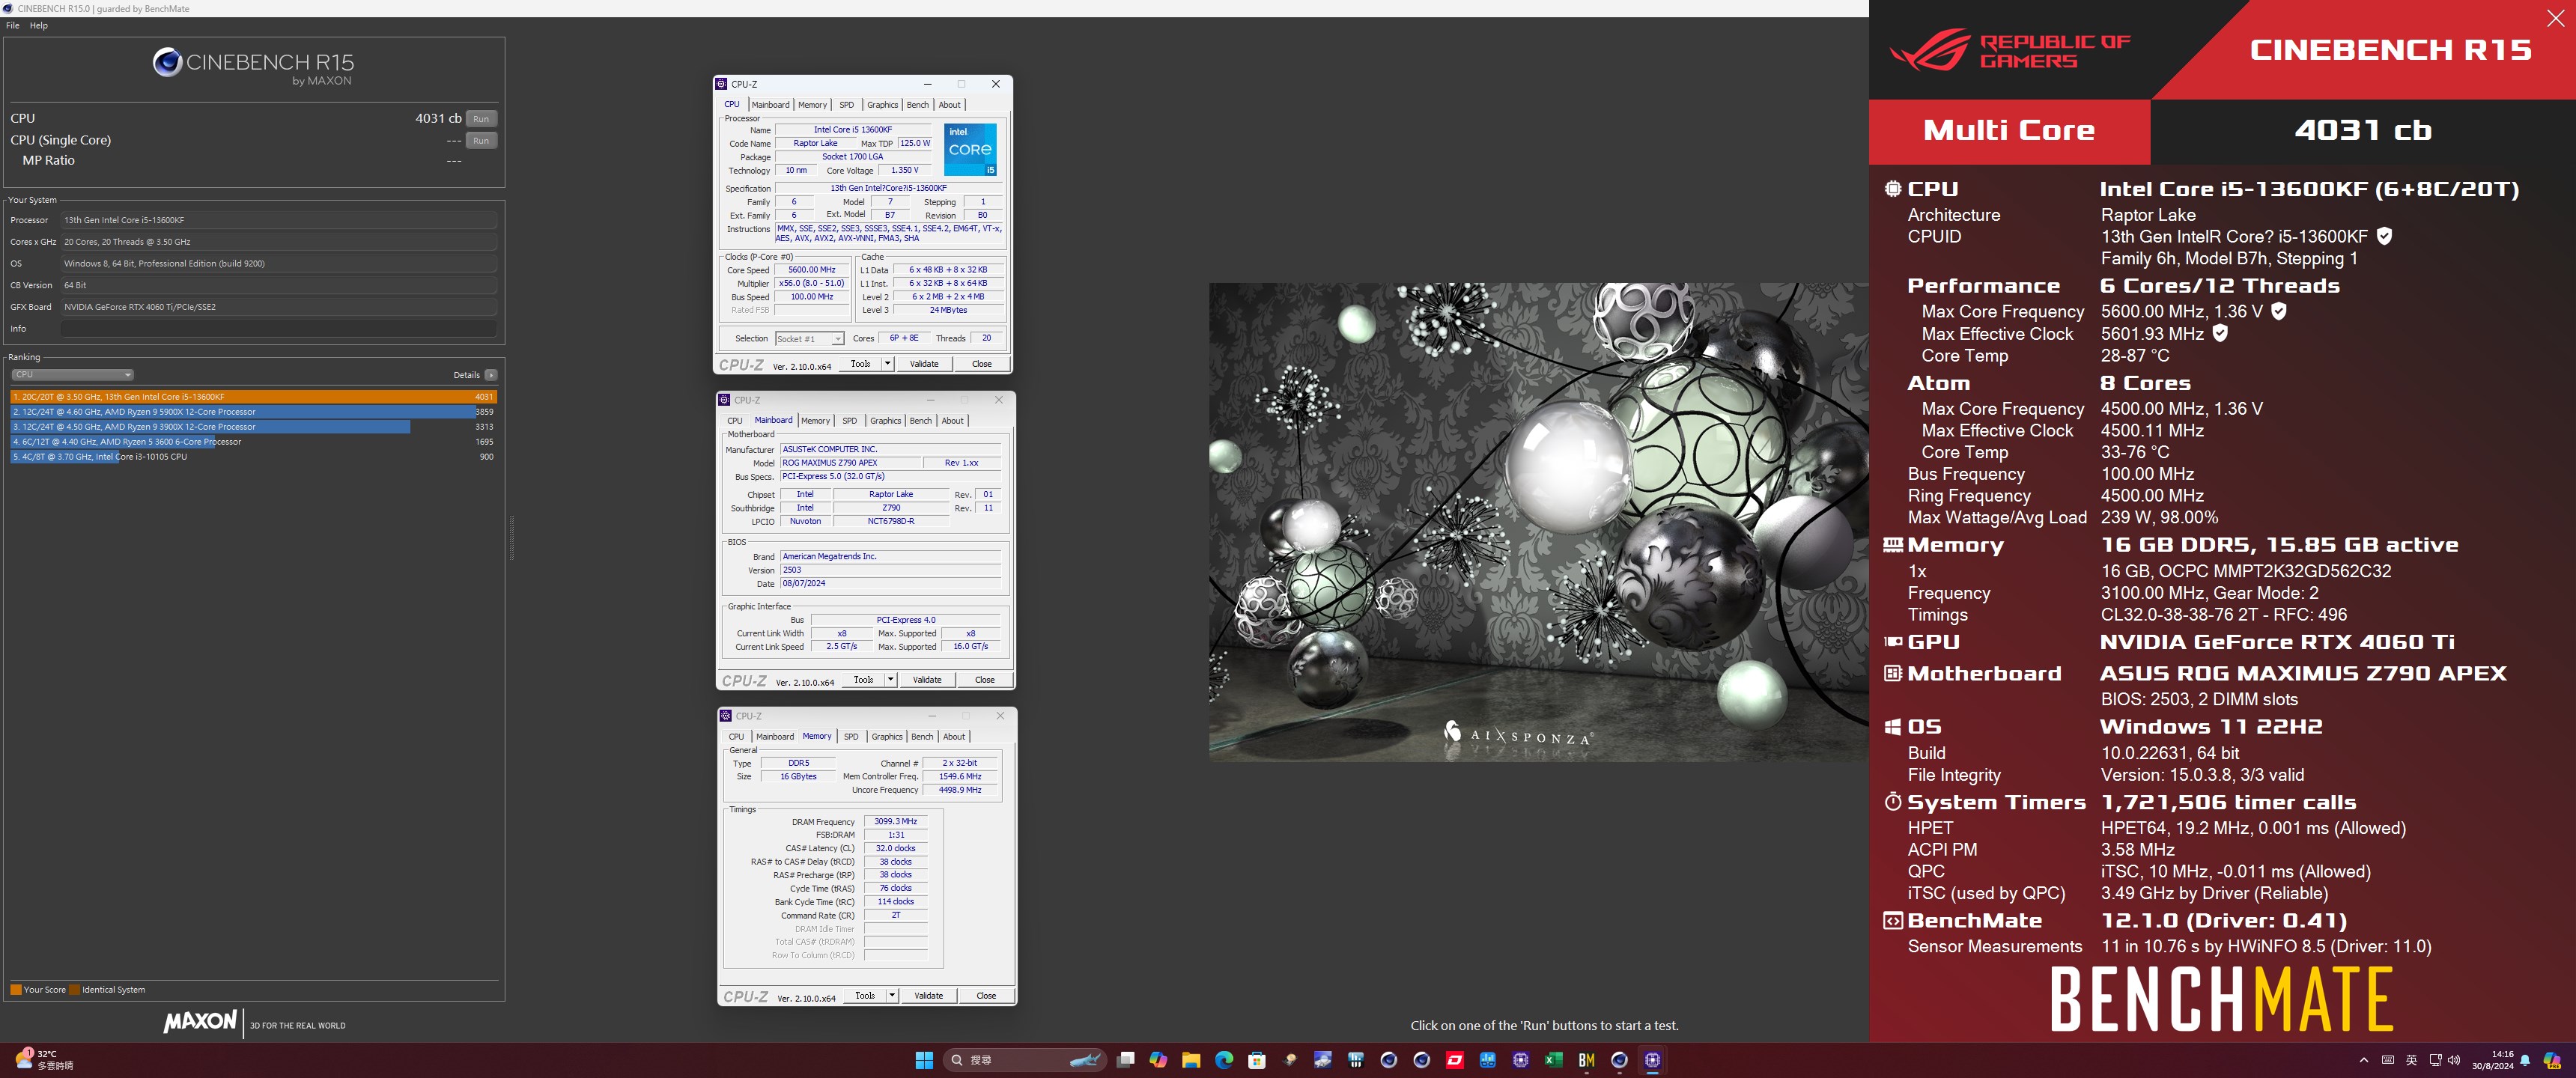
Task: Open the notification bell in the tray
Action: click(2525, 1060)
